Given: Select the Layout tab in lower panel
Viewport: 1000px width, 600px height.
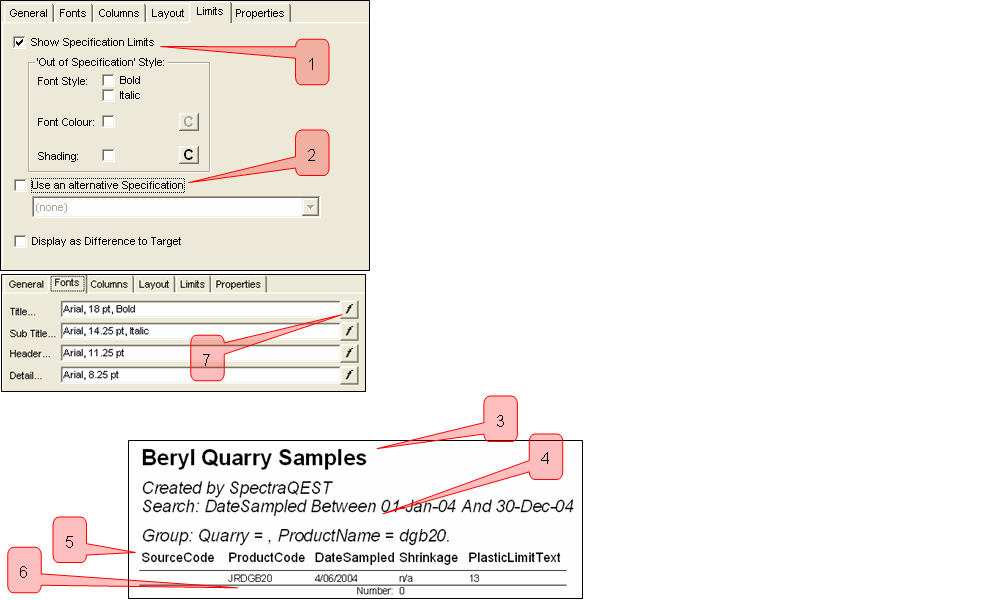Looking at the screenshot, I should tap(154, 284).
